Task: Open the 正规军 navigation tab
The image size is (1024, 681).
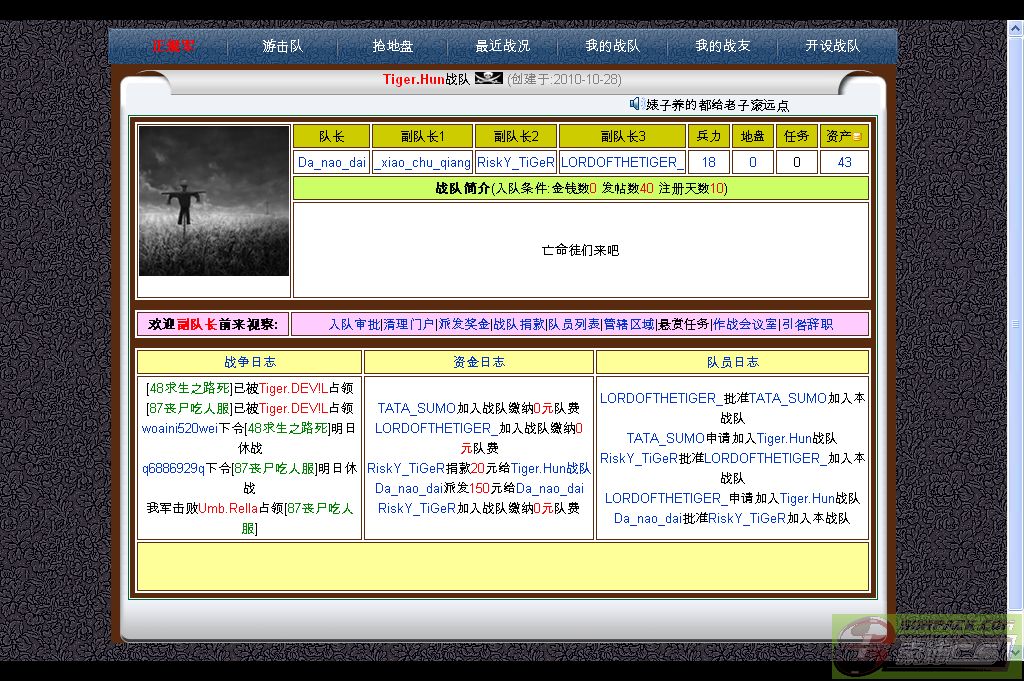Action: point(173,46)
